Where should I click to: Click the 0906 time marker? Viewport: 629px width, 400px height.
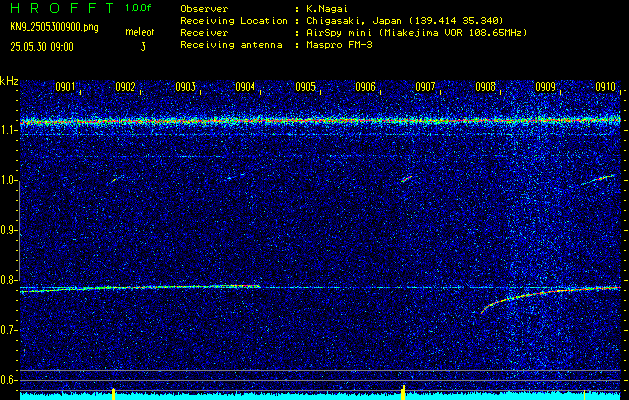pyautogui.click(x=365, y=87)
